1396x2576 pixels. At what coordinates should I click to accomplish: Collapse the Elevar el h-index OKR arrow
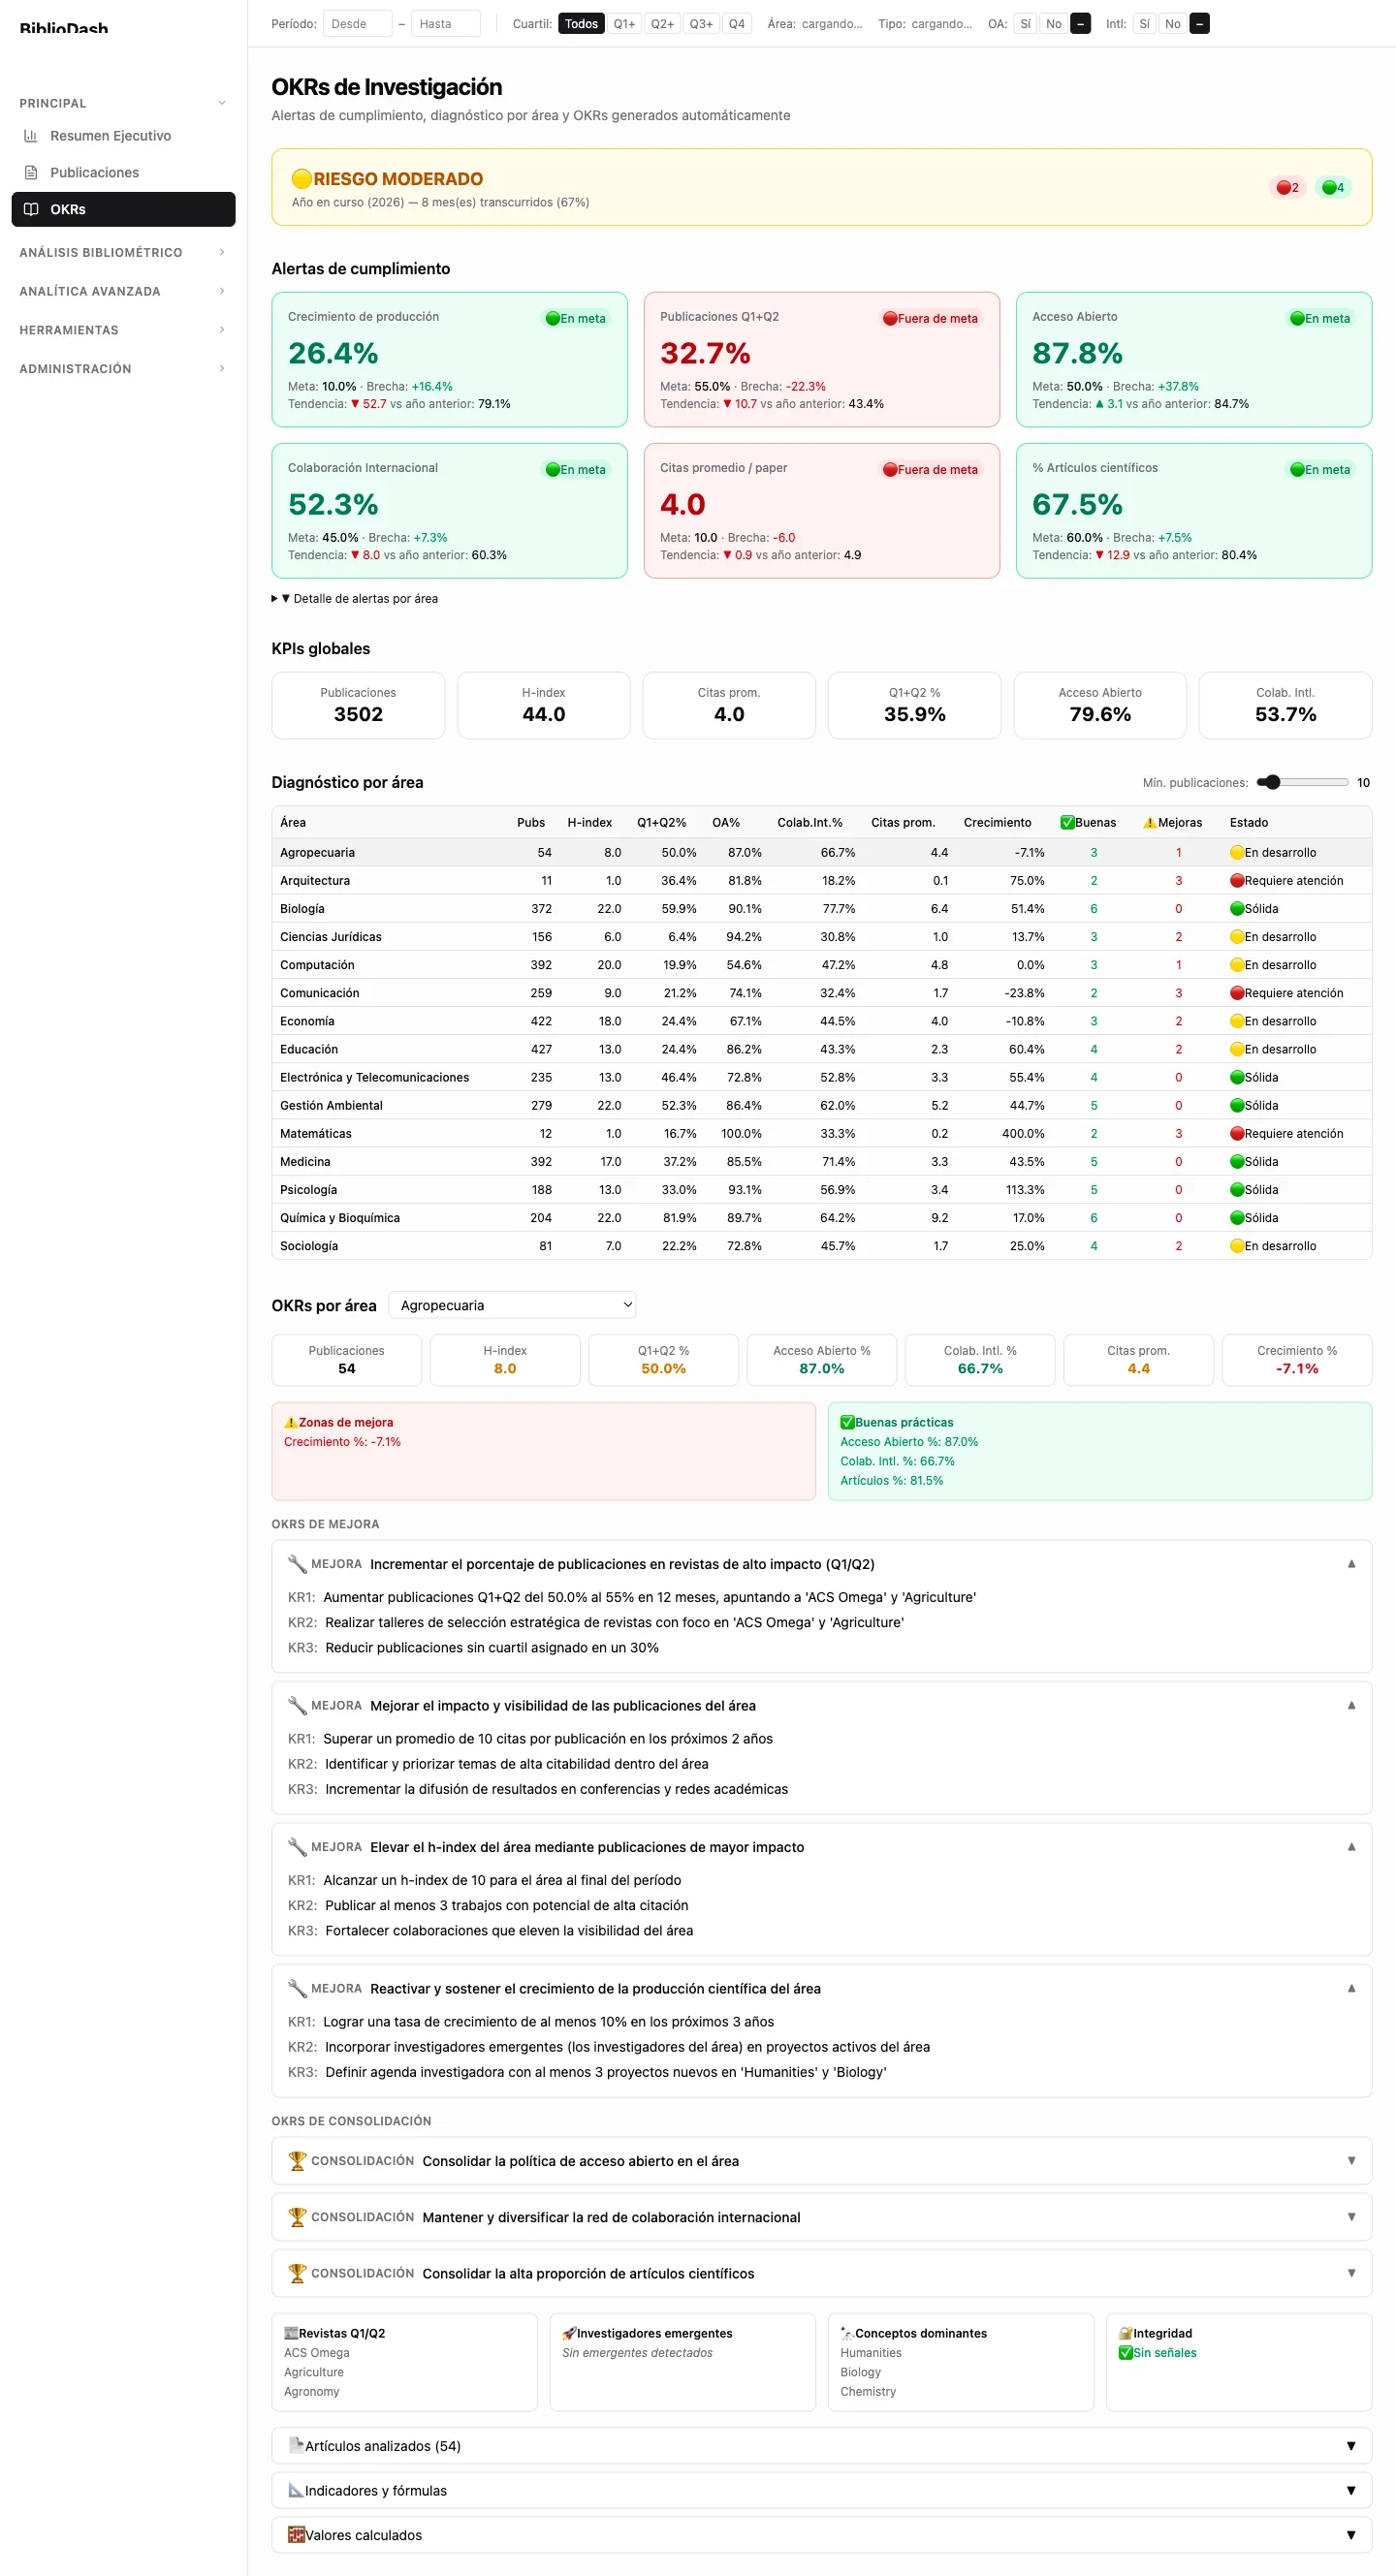pos(1351,1847)
